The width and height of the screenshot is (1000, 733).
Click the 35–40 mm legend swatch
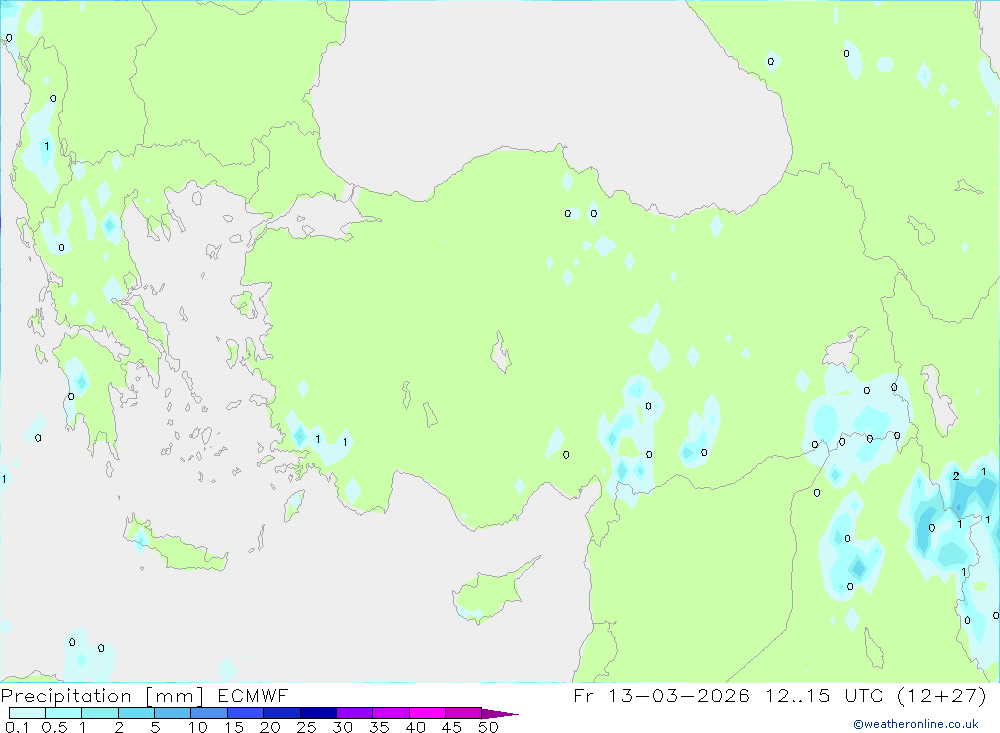391,713
